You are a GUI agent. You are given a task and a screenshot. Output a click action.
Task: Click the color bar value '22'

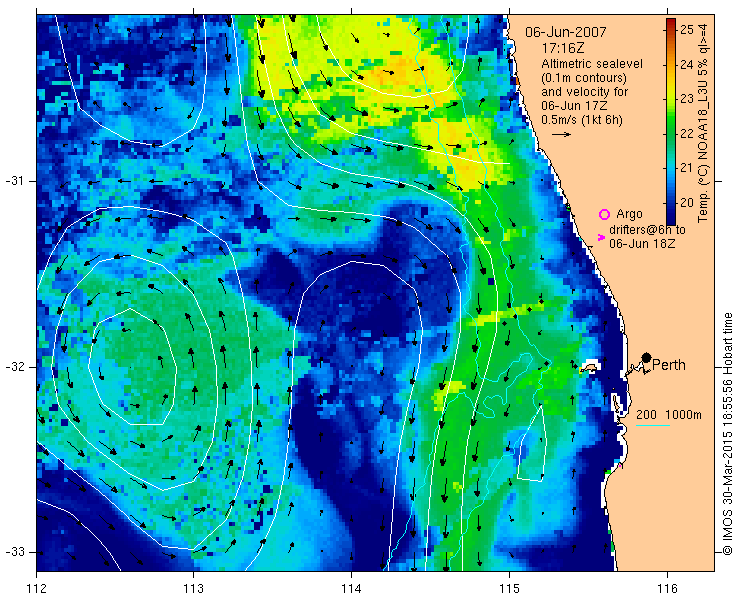click(x=687, y=133)
